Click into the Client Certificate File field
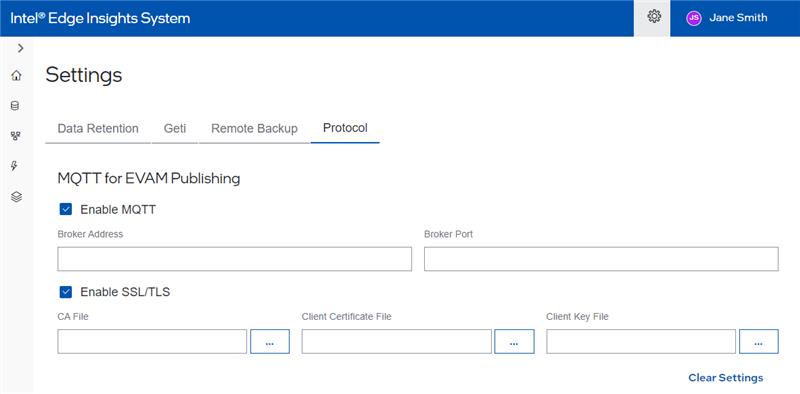Viewport: 800px width, 394px height. 396,341
